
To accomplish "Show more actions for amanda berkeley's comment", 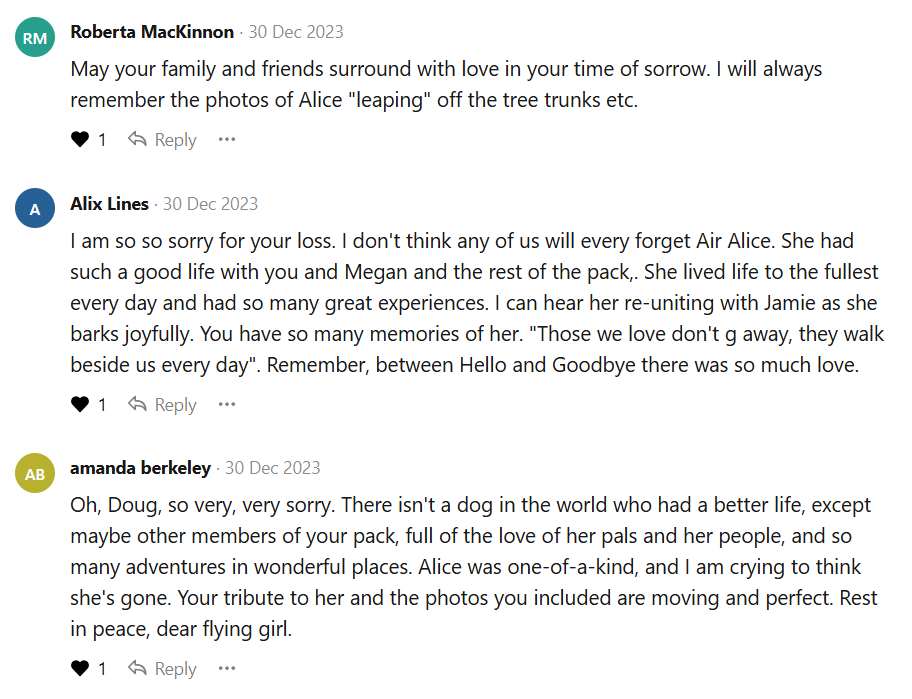I will pos(227,669).
